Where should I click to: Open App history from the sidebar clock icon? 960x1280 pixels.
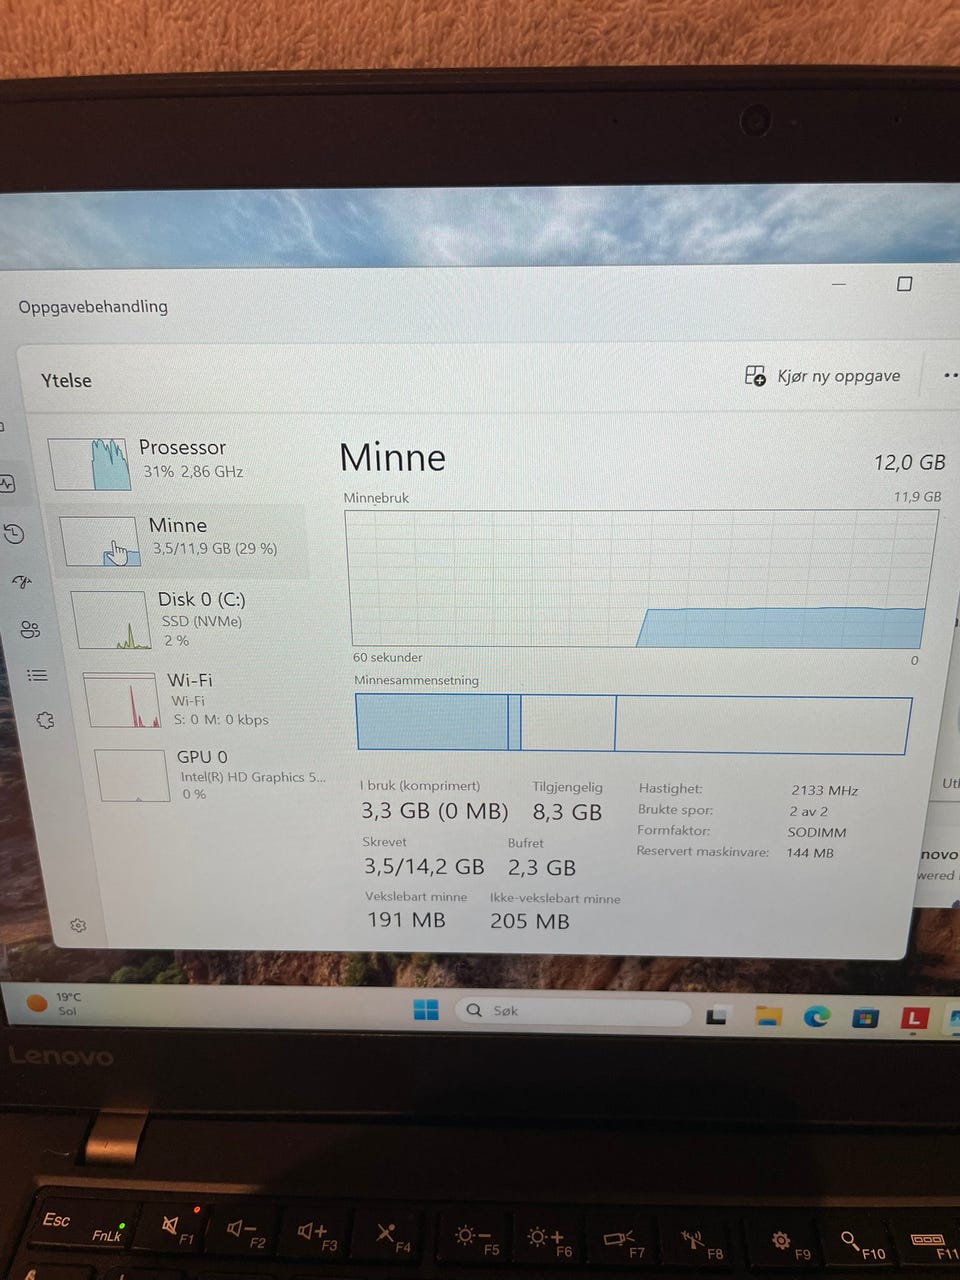click(14, 534)
